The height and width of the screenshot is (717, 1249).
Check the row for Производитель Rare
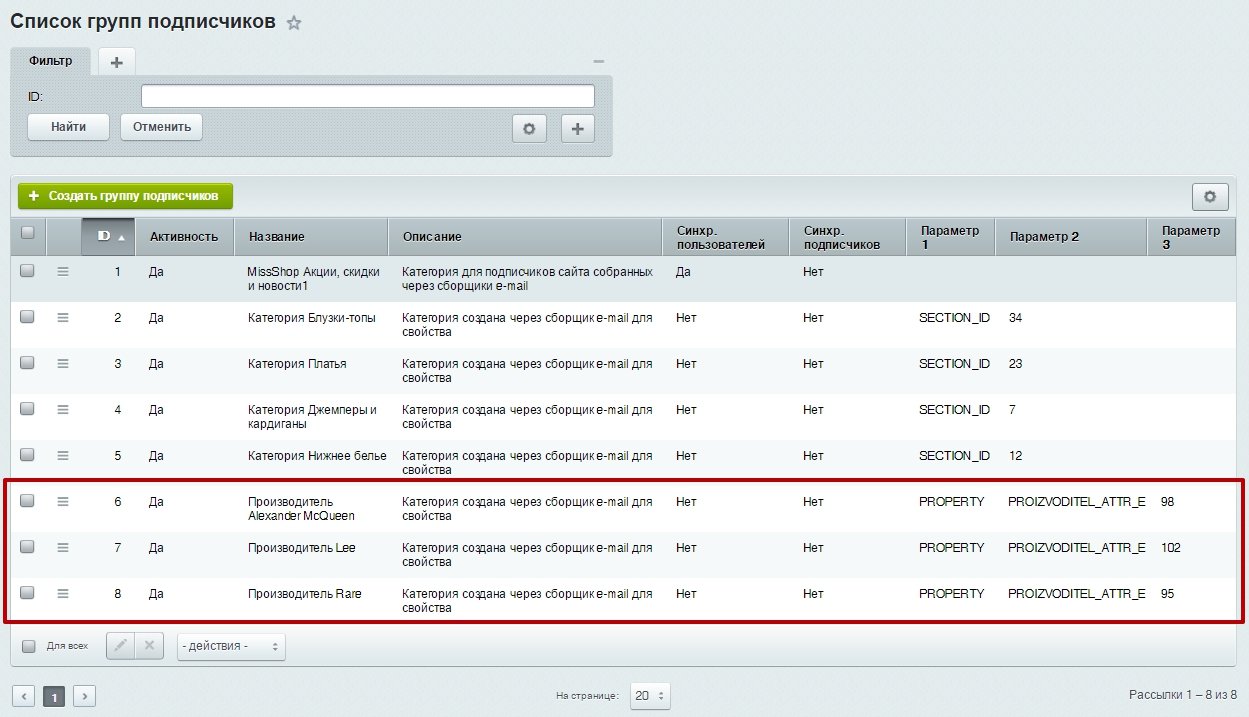(x=28, y=592)
